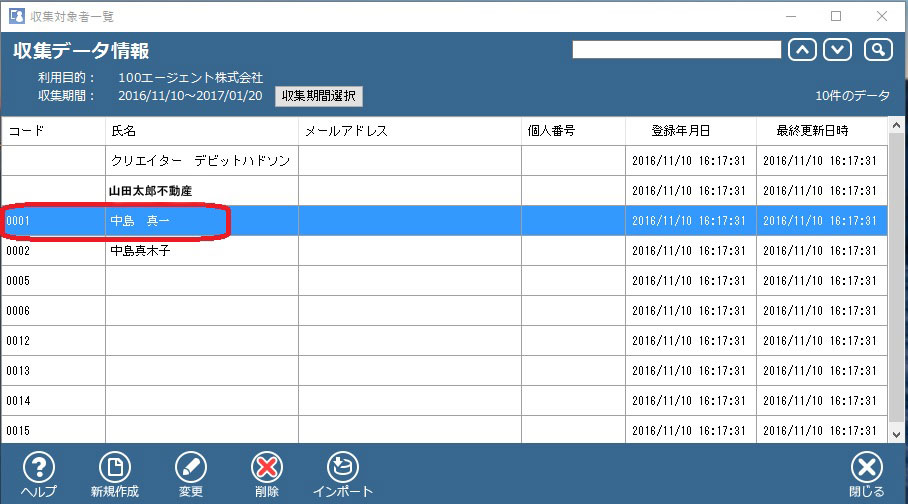Click the メールアドレス column header
The height and width of the screenshot is (504, 908).
tap(409, 131)
